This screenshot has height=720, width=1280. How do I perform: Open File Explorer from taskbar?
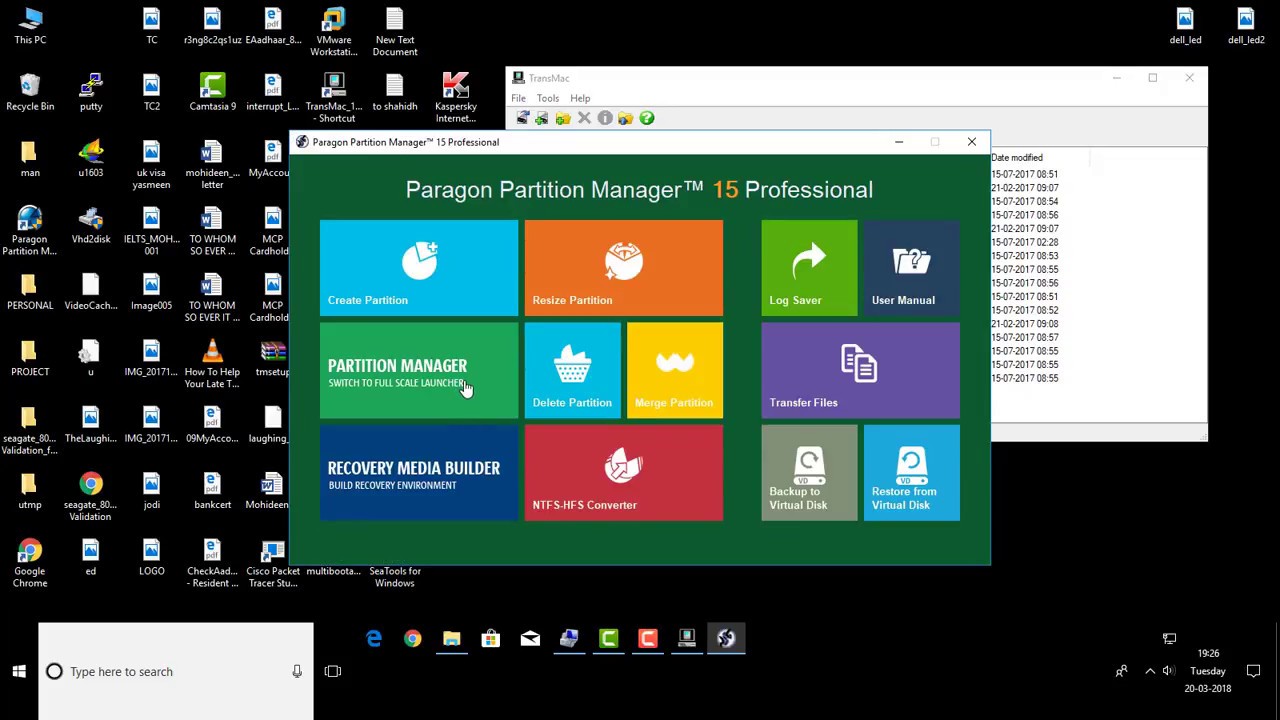pos(452,638)
